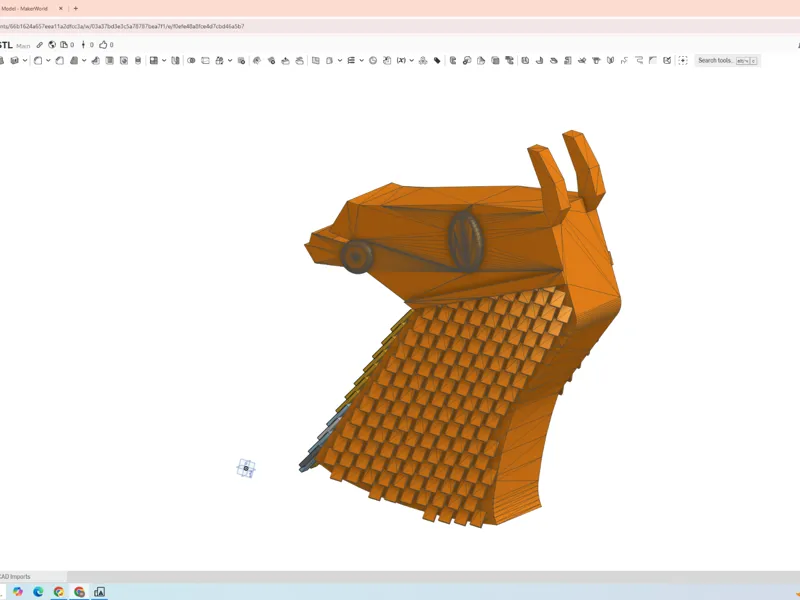Select the Hole tool
This screenshot has width=800, height=600.
[123, 60]
